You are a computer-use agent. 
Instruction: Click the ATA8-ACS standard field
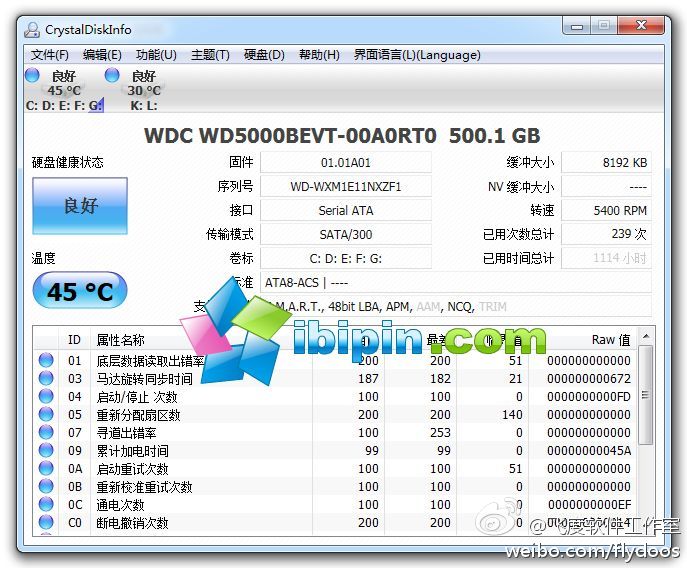(456, 282)
